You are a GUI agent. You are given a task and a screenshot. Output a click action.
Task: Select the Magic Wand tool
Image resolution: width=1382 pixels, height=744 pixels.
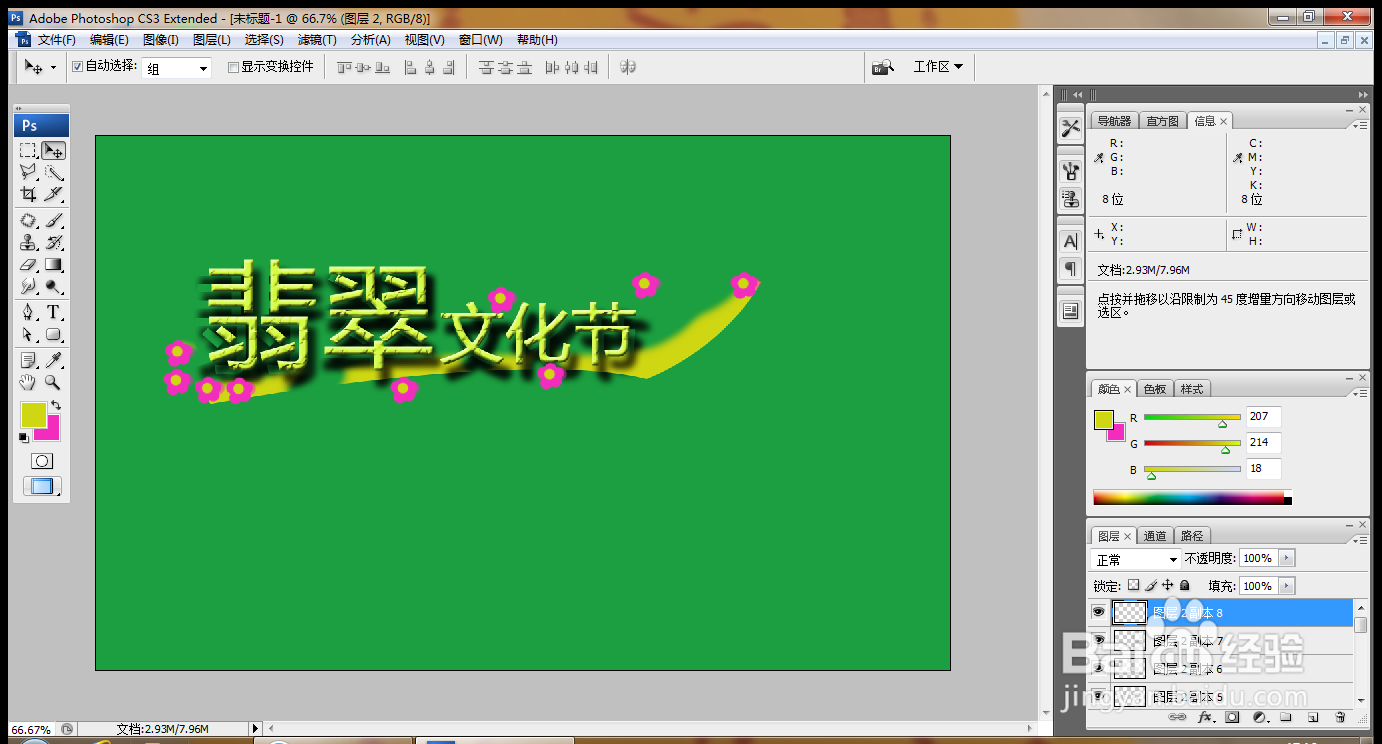54,172
